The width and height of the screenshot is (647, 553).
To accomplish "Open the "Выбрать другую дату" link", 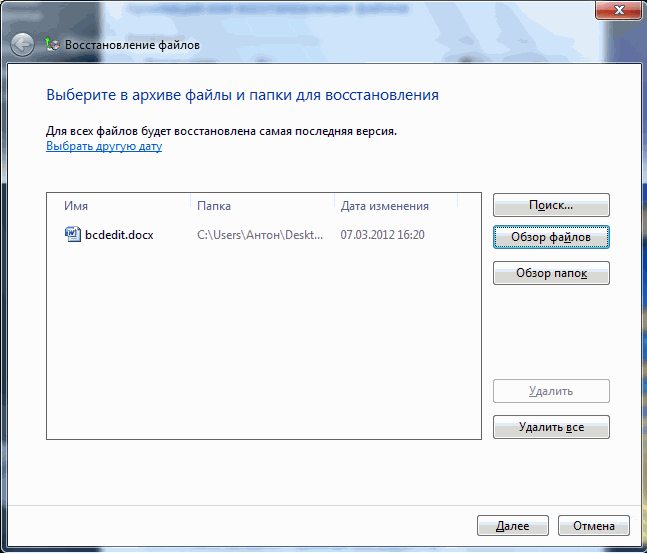I will 104,146.
